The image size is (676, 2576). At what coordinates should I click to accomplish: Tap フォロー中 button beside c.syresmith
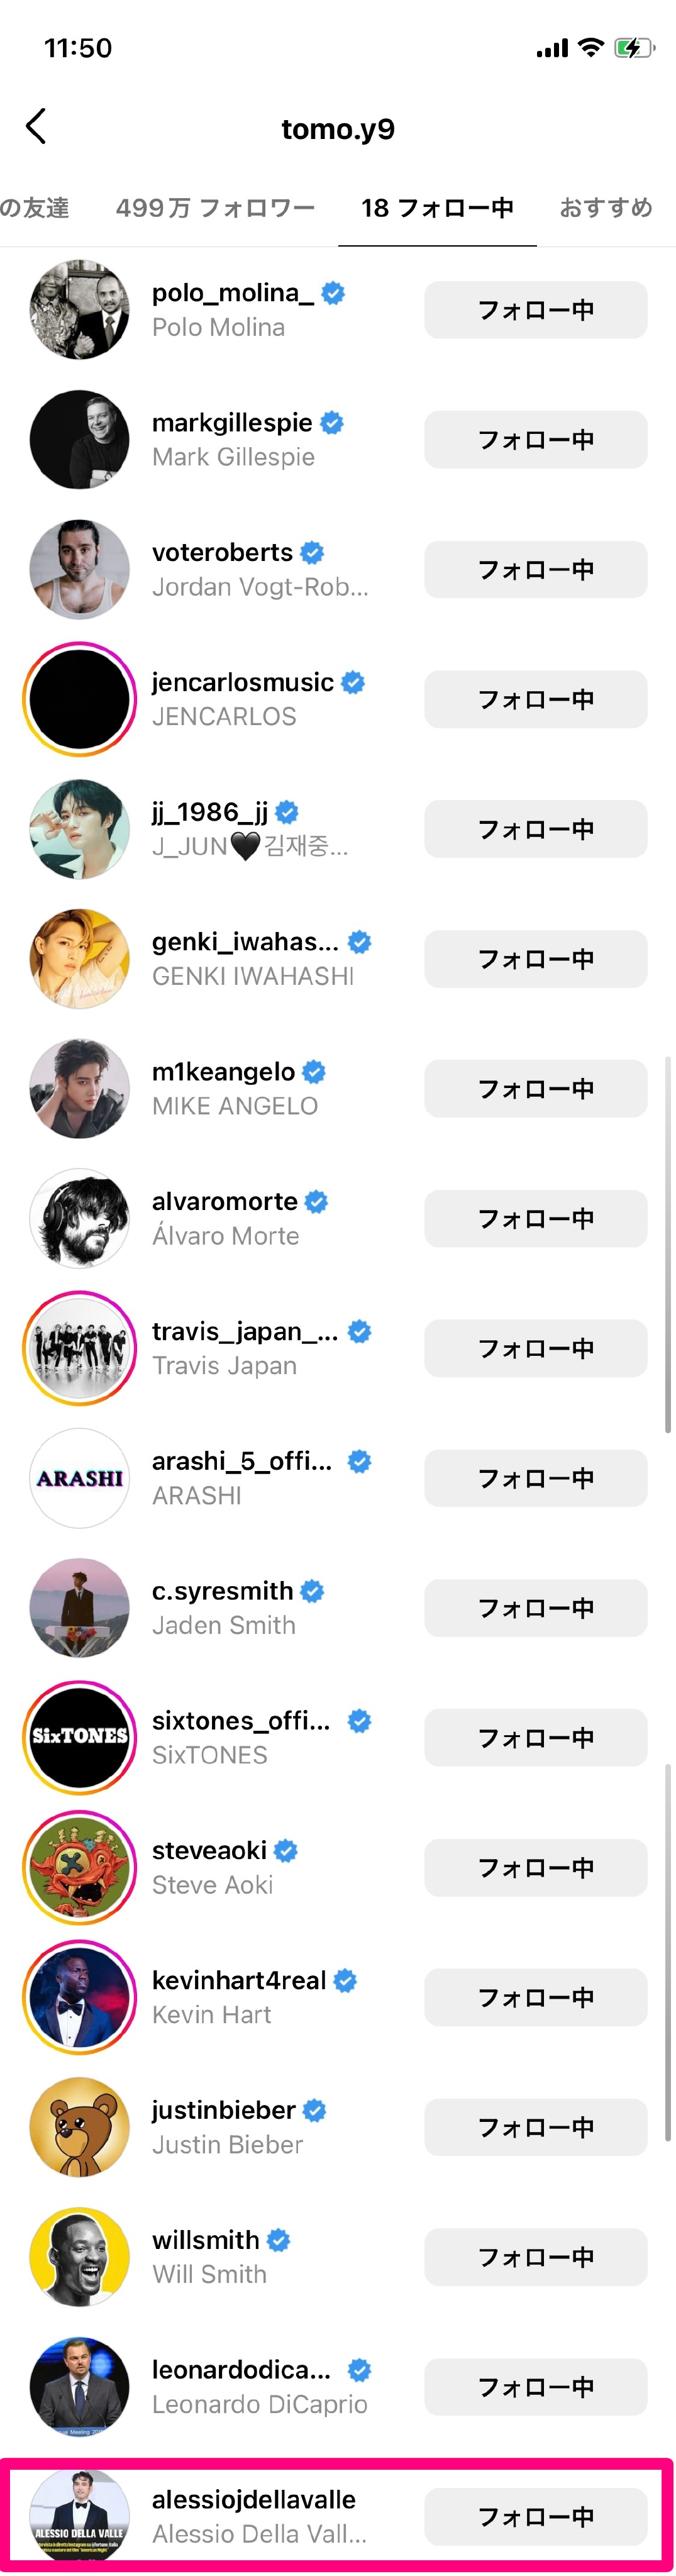[x=535, y=1608]
